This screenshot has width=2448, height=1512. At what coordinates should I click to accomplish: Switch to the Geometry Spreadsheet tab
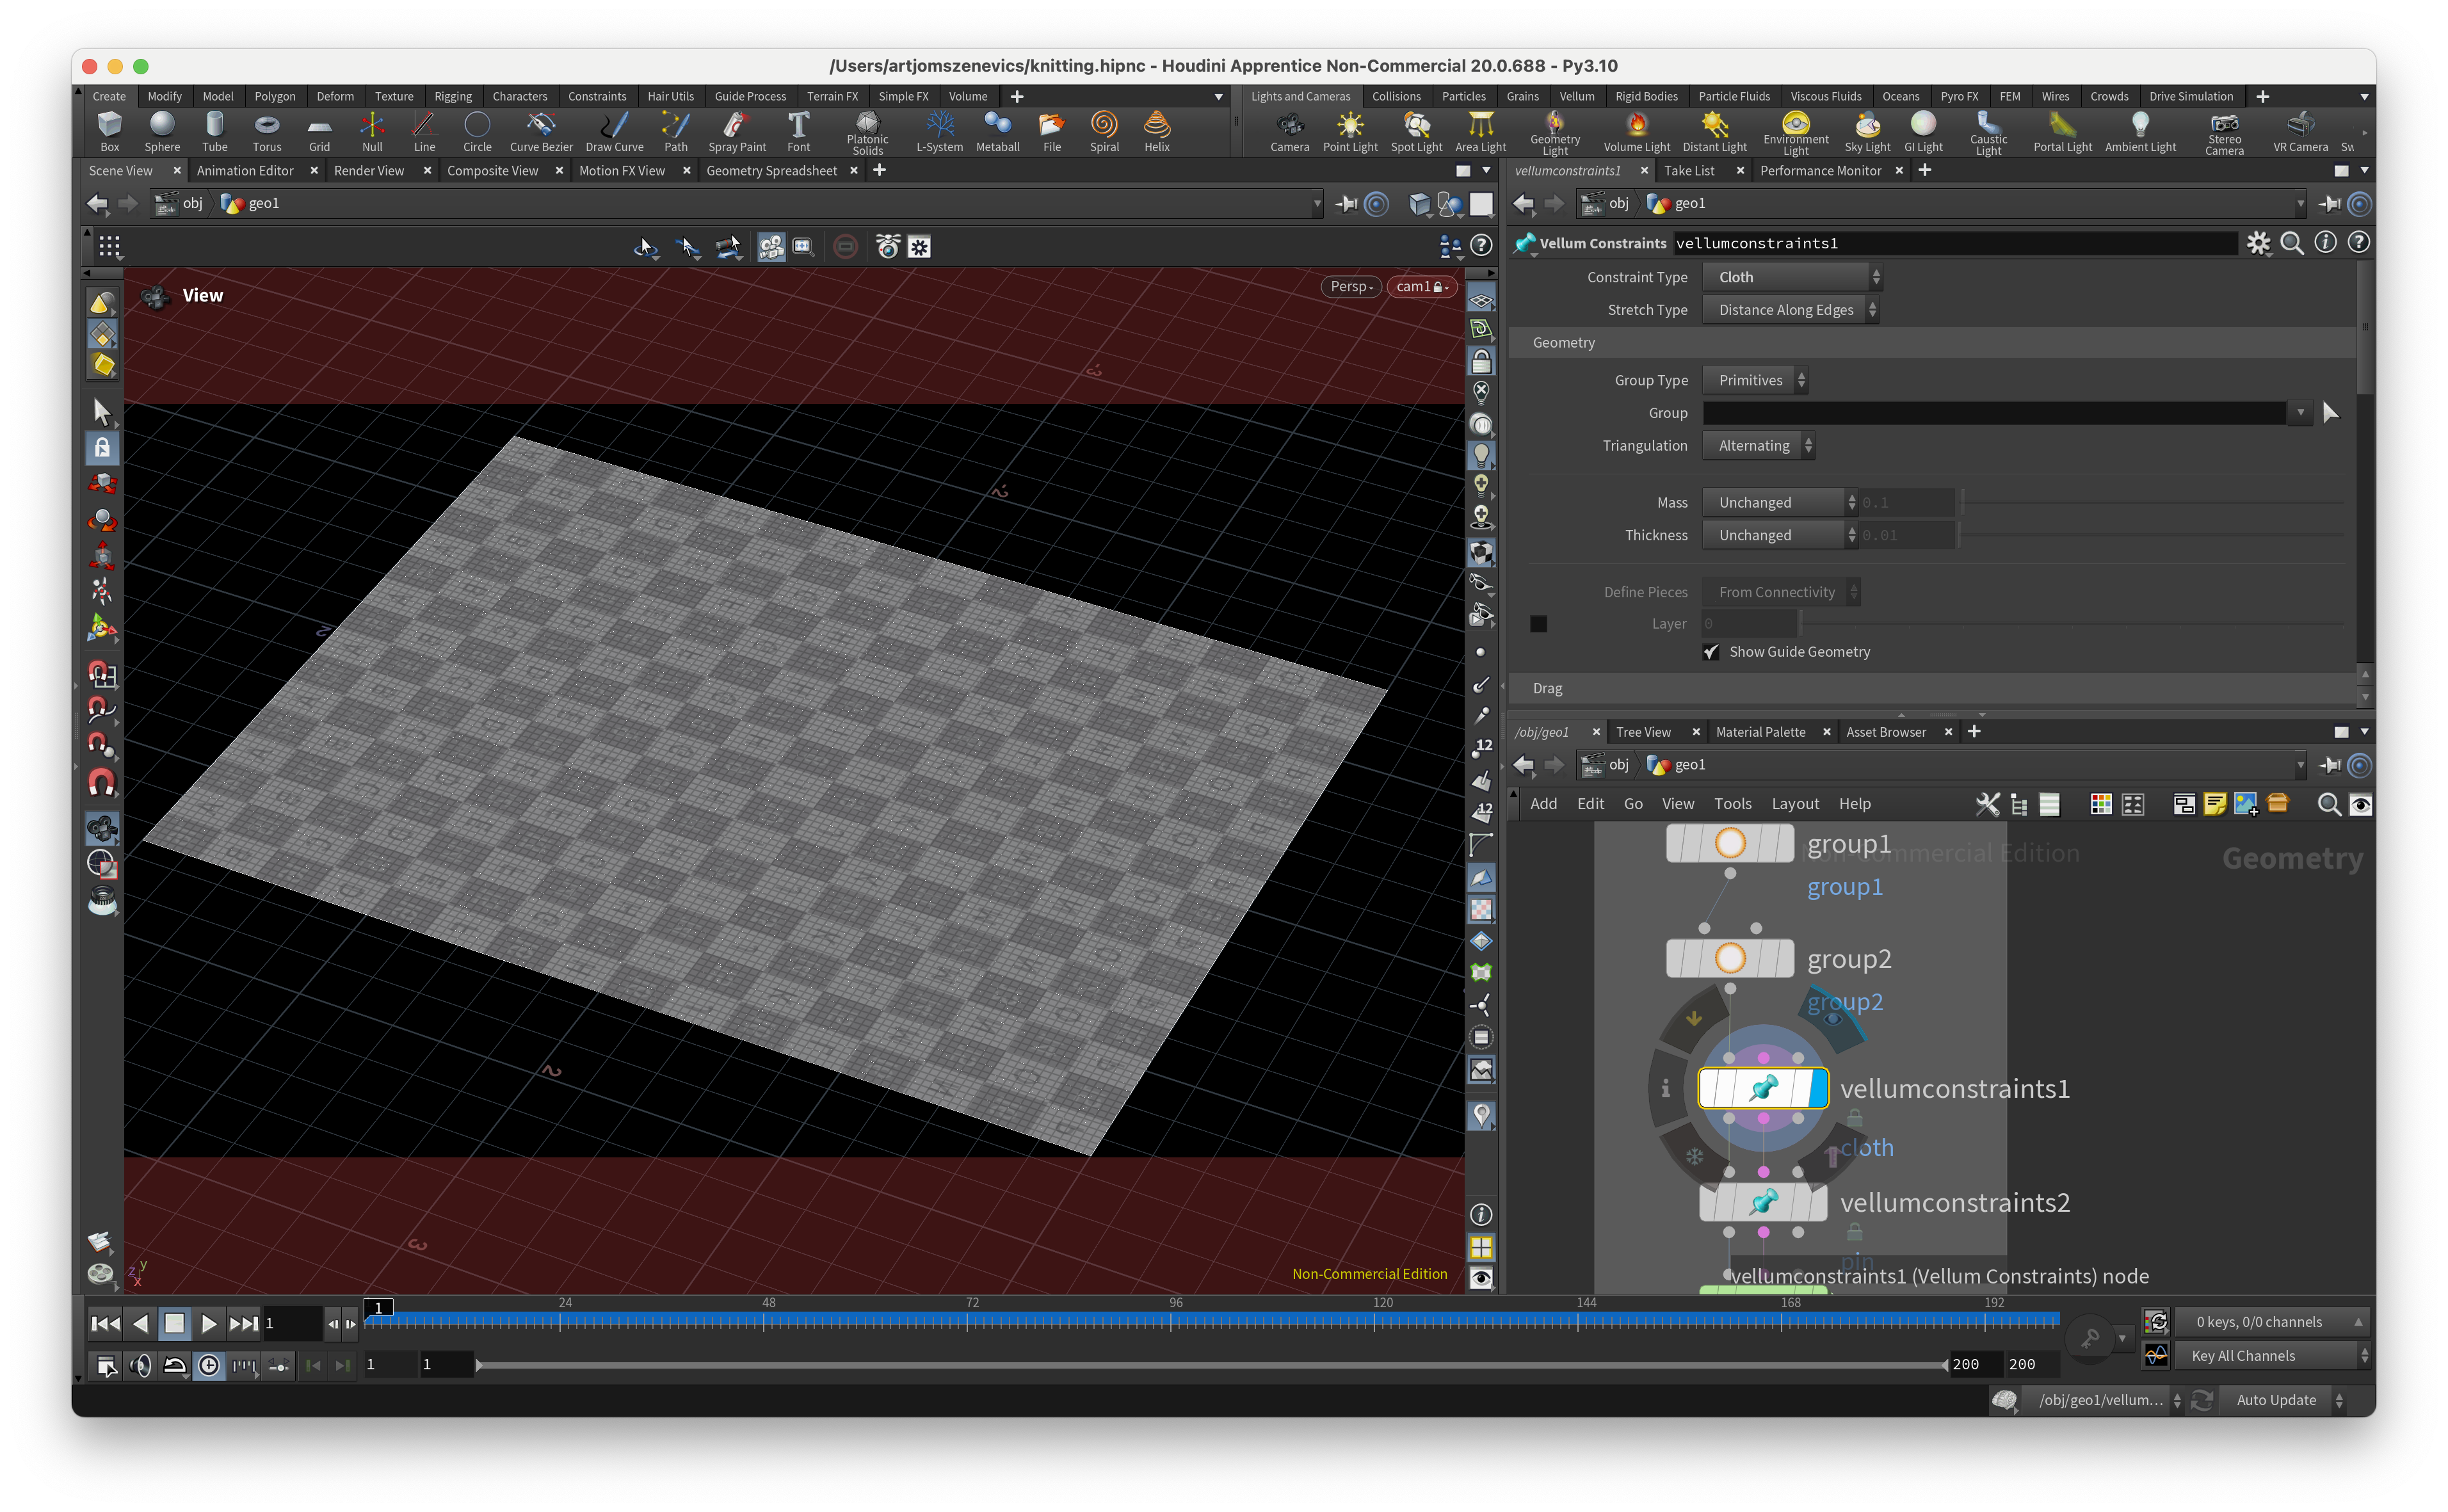(x=771, y=171)
